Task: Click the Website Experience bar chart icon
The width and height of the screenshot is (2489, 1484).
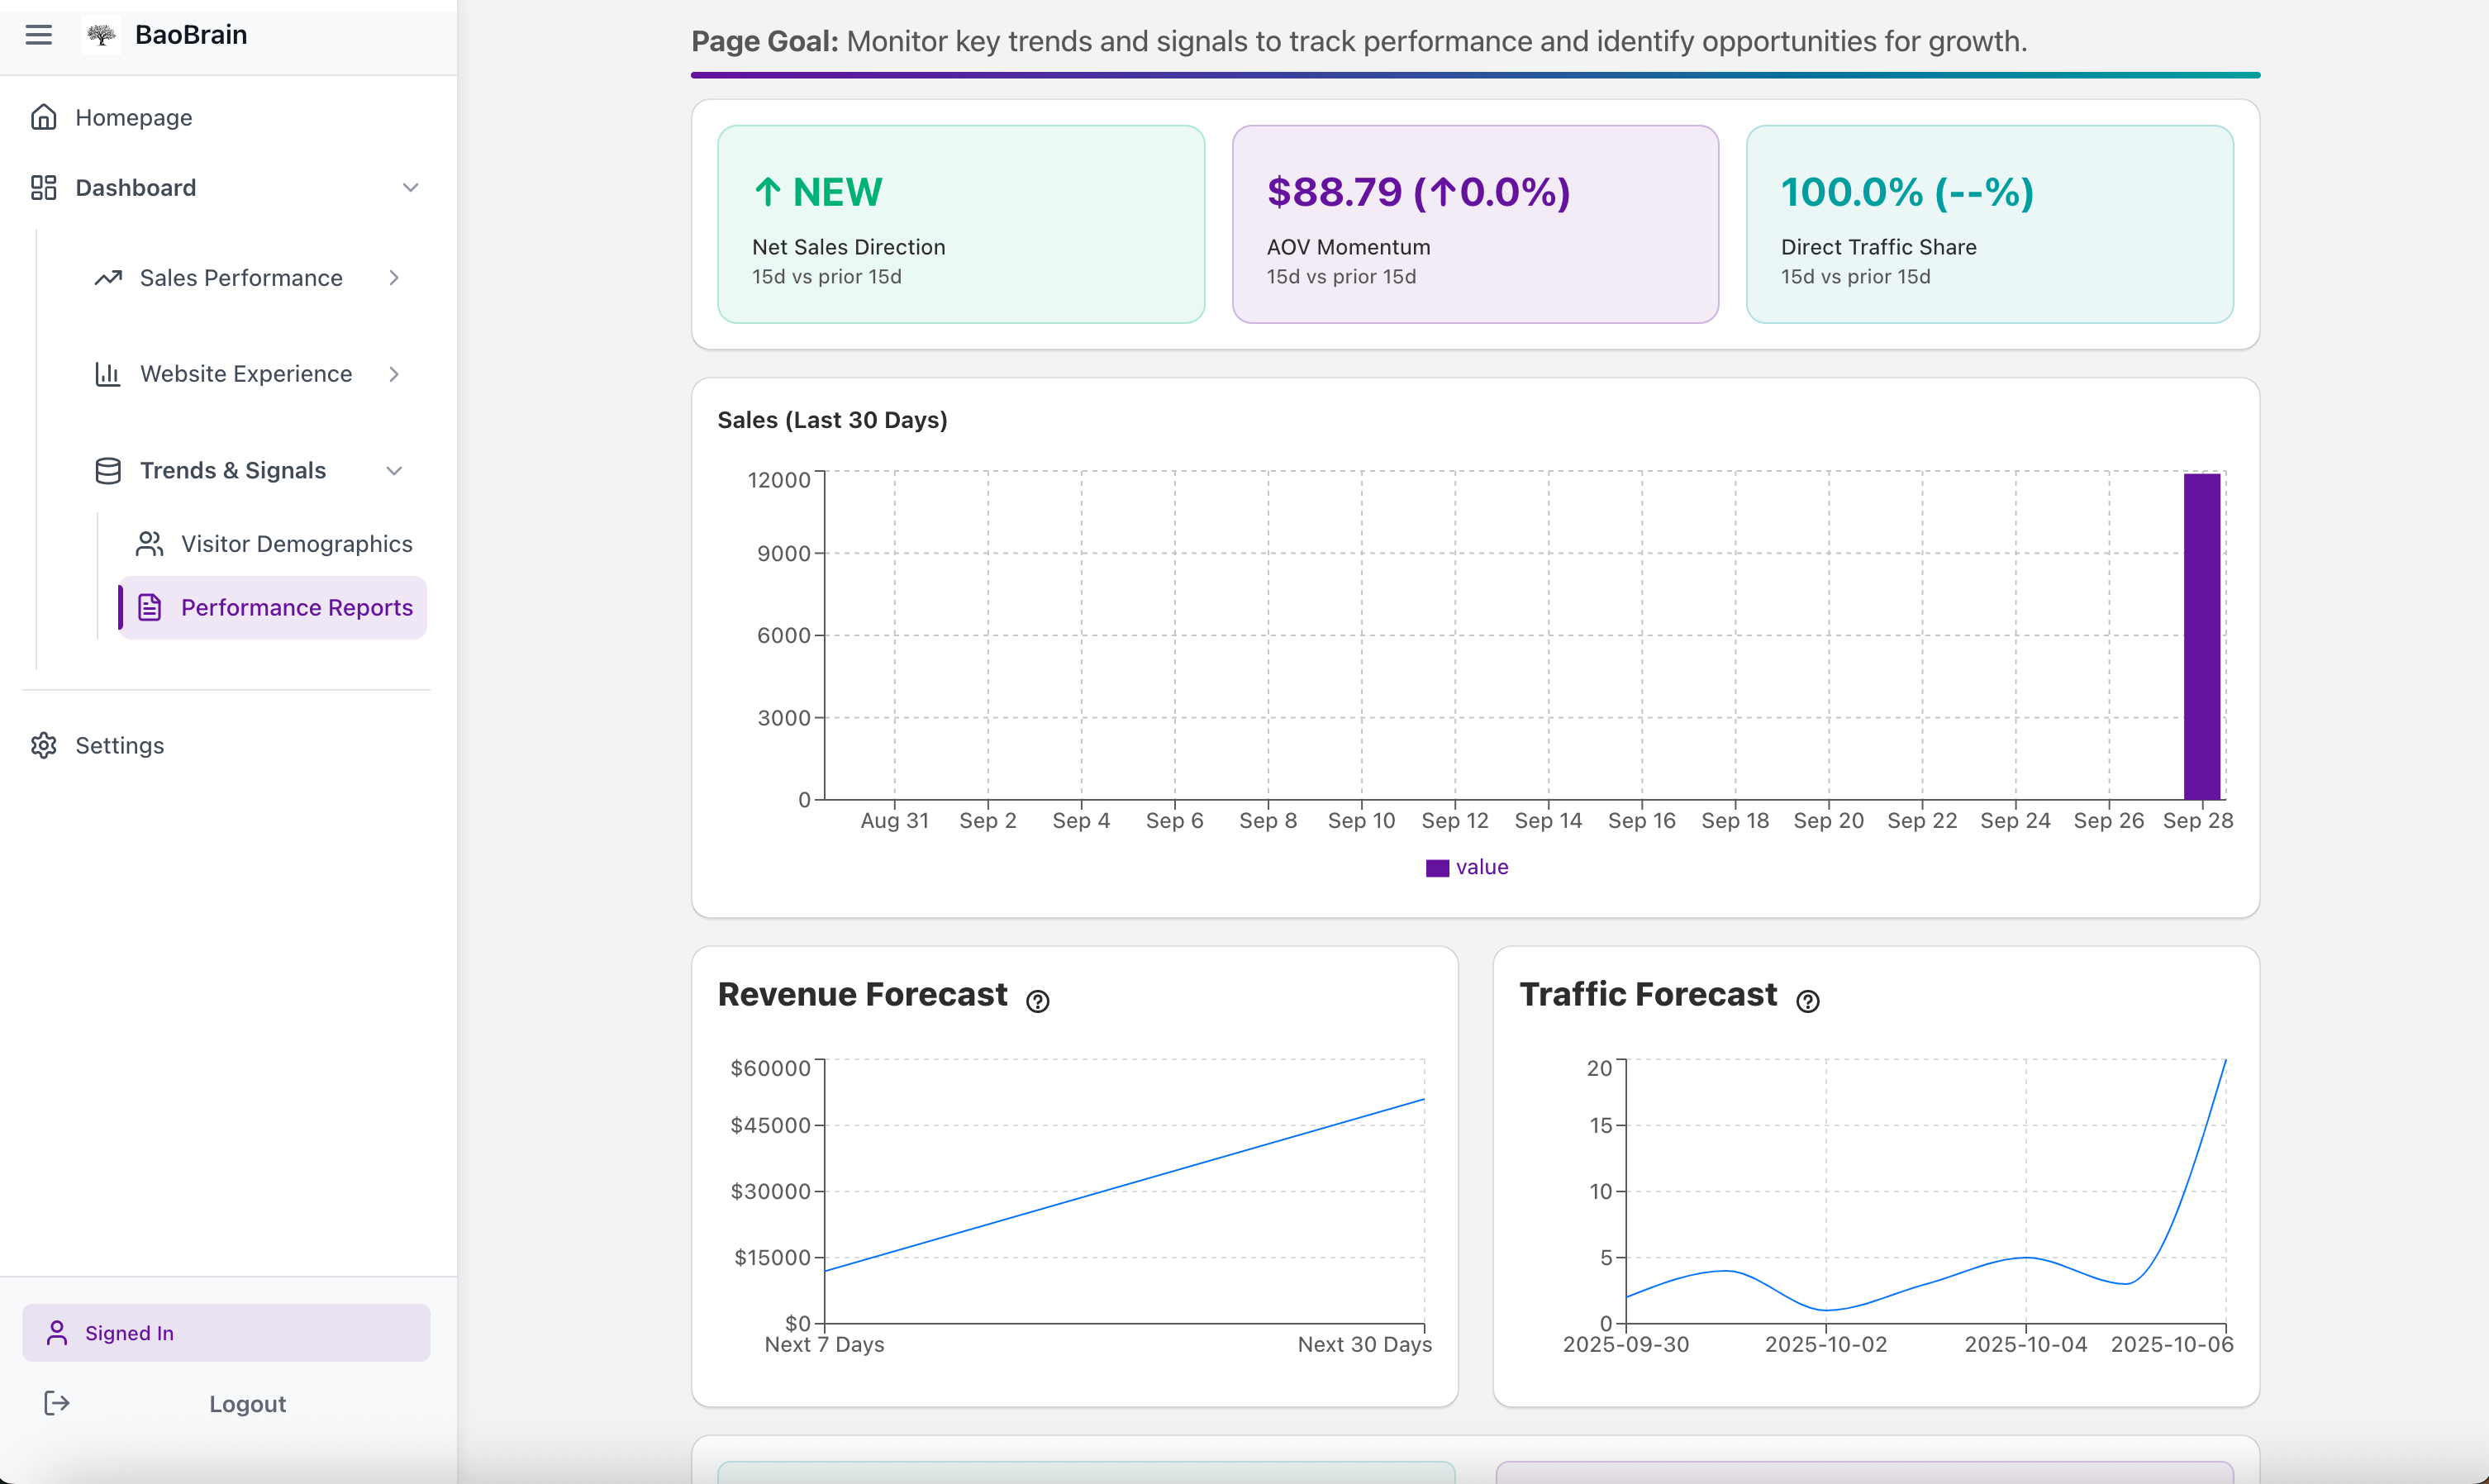Action: tap(108, 374)
